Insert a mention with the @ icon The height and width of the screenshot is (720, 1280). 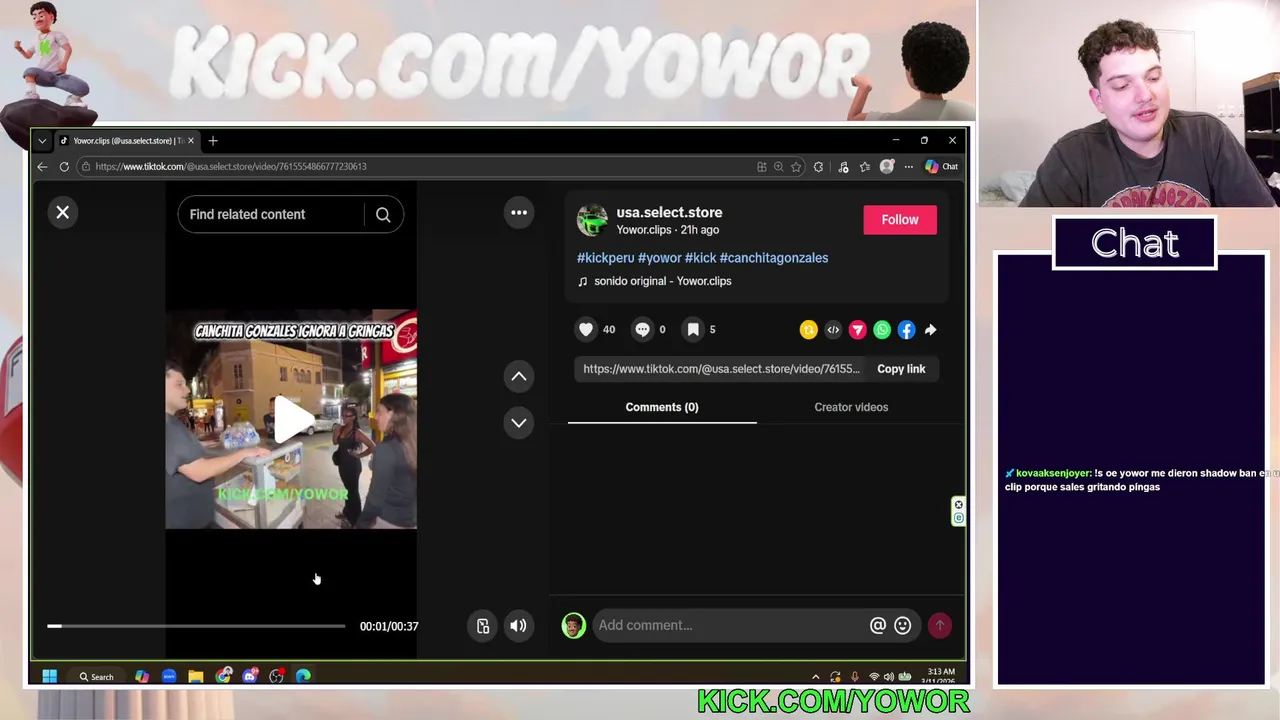point(878,625)
